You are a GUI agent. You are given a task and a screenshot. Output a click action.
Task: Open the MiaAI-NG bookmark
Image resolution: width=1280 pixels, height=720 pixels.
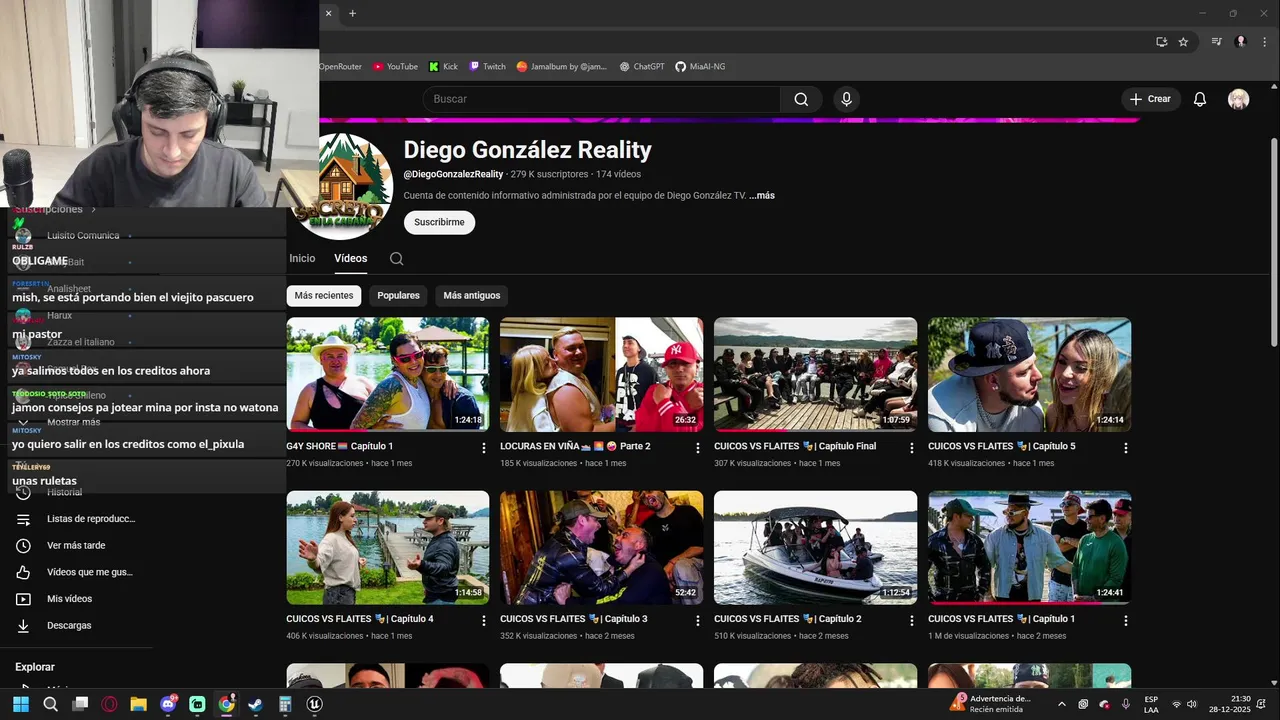click(x=700, y=67)
